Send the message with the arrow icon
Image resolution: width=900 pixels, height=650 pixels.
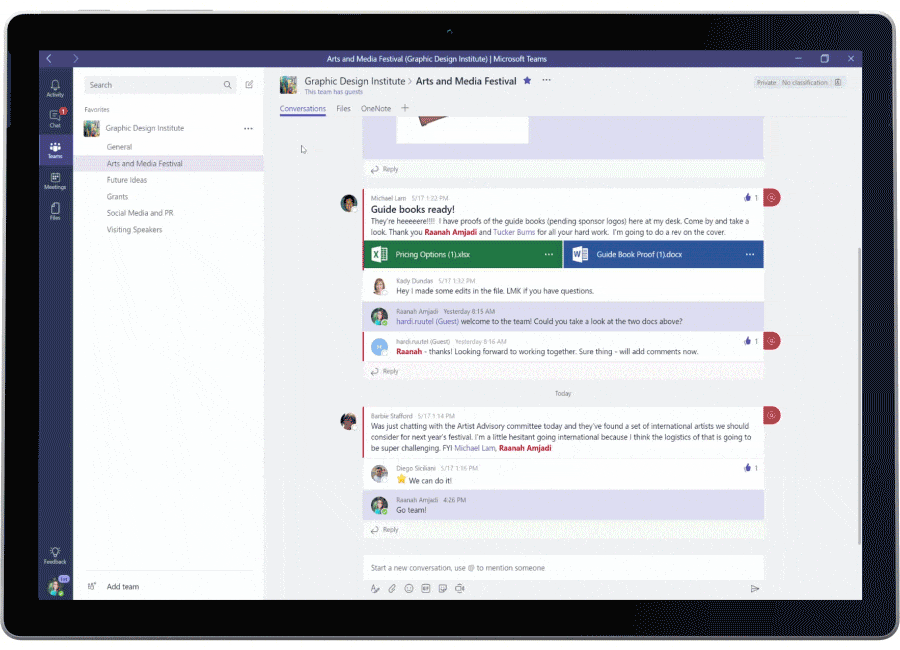pos(756,589)
